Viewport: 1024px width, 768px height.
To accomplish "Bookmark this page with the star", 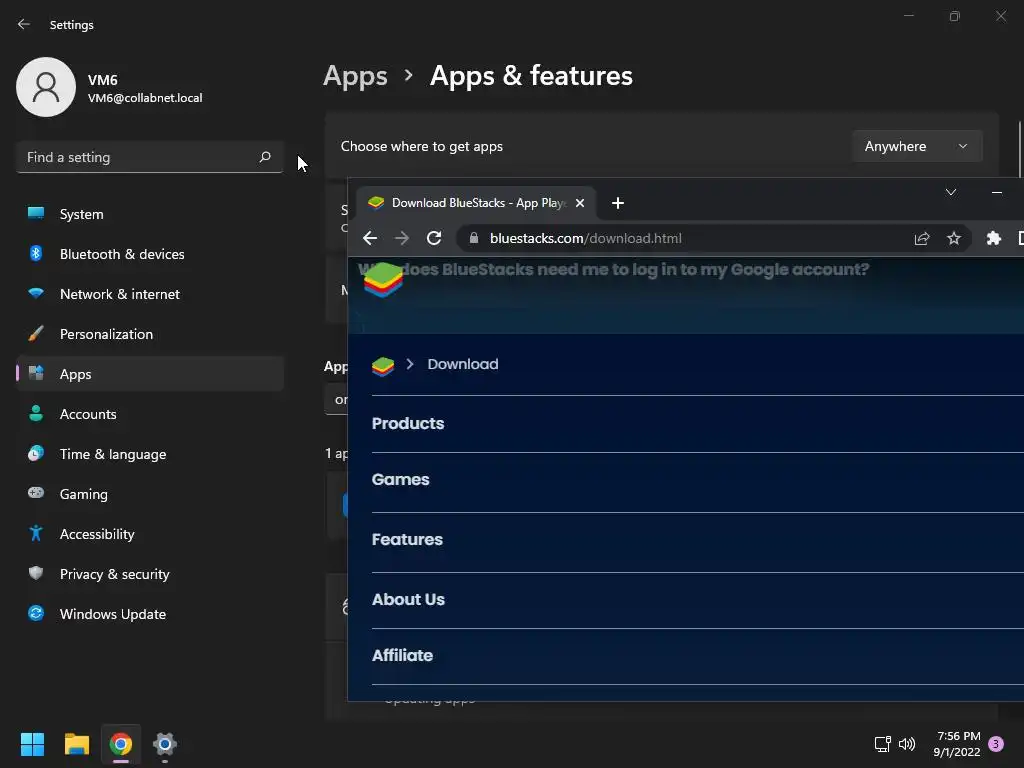I will (x=953, y=238).
